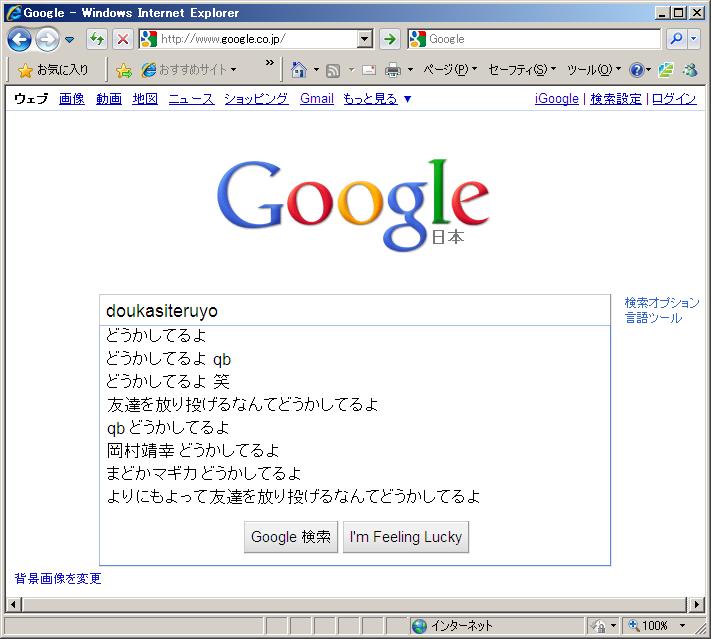Open the 動画 videos link
Image resolution: width=711 pixels, height=639 pixels.
[x=109, y=98]
